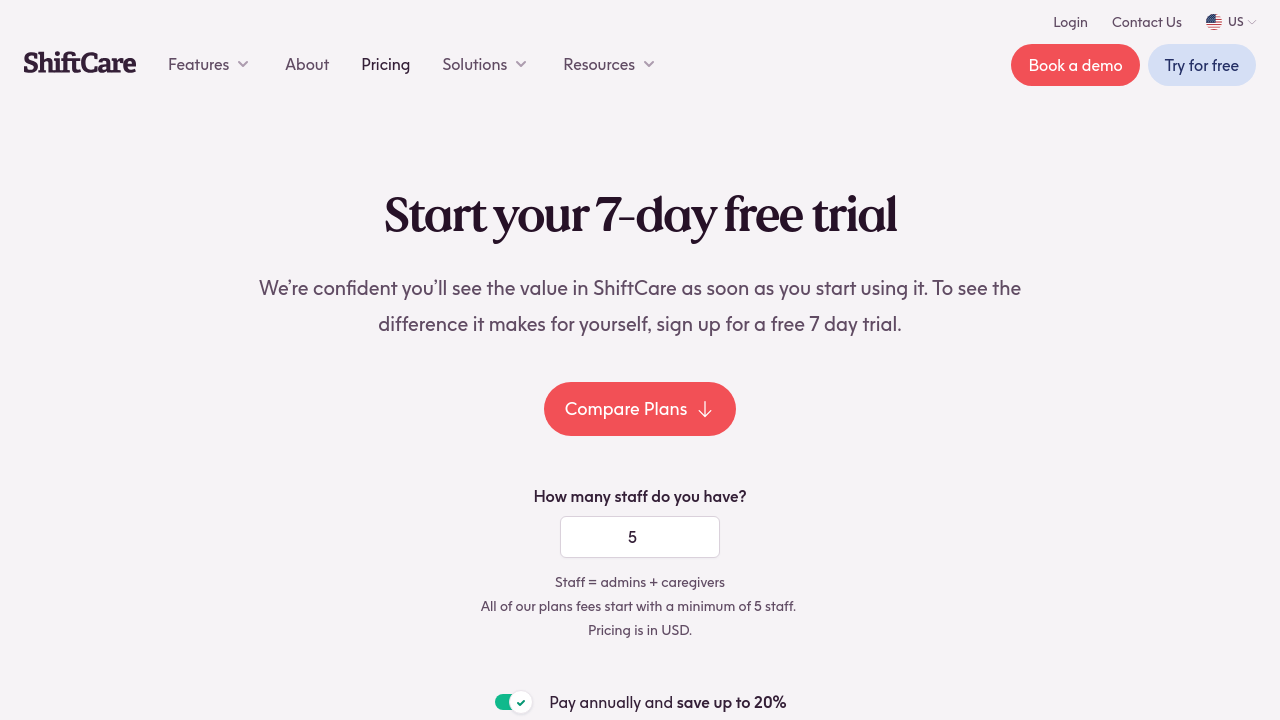Open the About page
The width and height of the screenshot is (1280, 720).
(307, 64)
